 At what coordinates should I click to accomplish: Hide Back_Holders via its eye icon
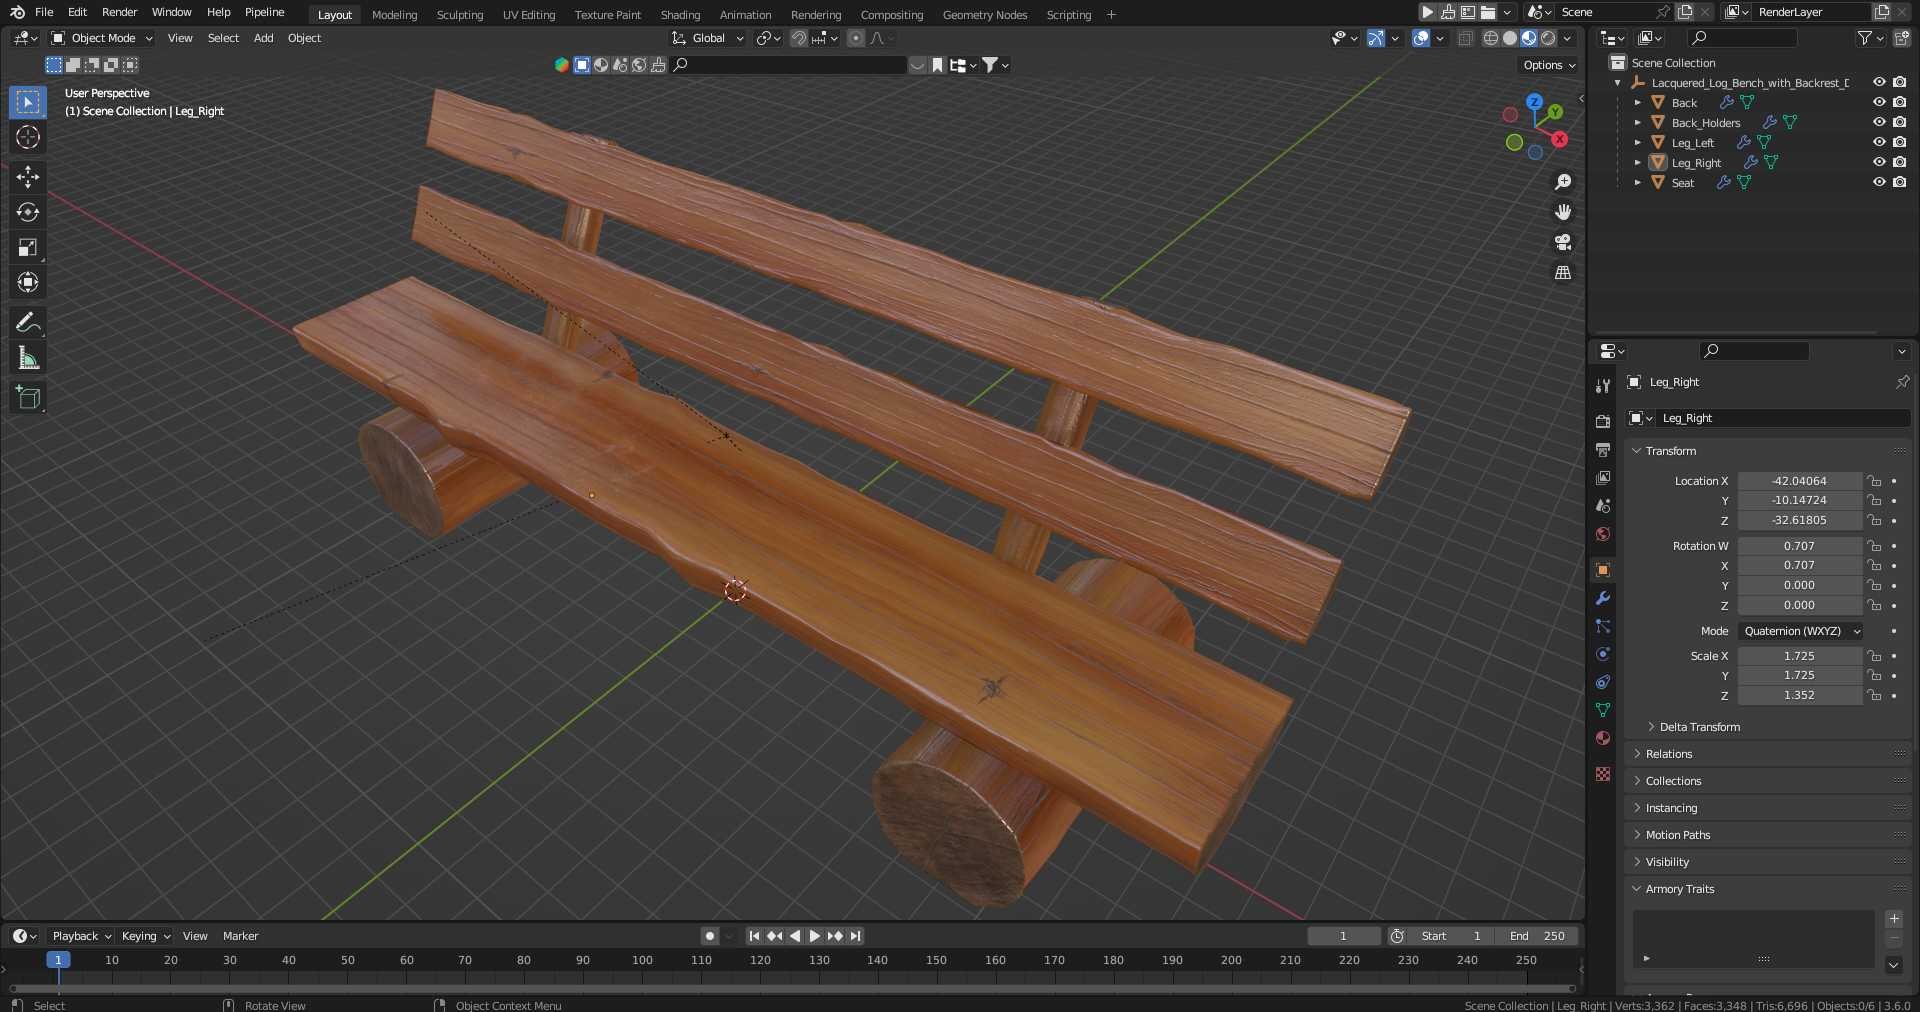tap(1879, 122)
